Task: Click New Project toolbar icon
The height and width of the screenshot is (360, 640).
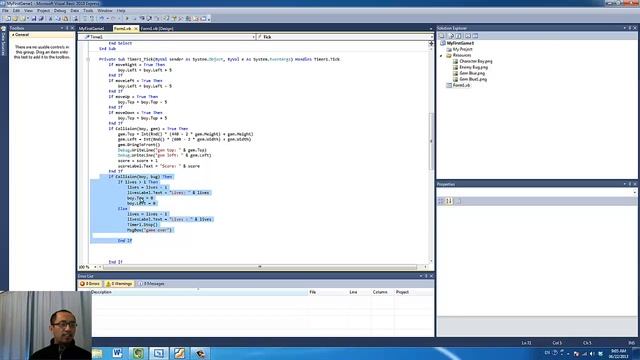Action: point(8,18)
